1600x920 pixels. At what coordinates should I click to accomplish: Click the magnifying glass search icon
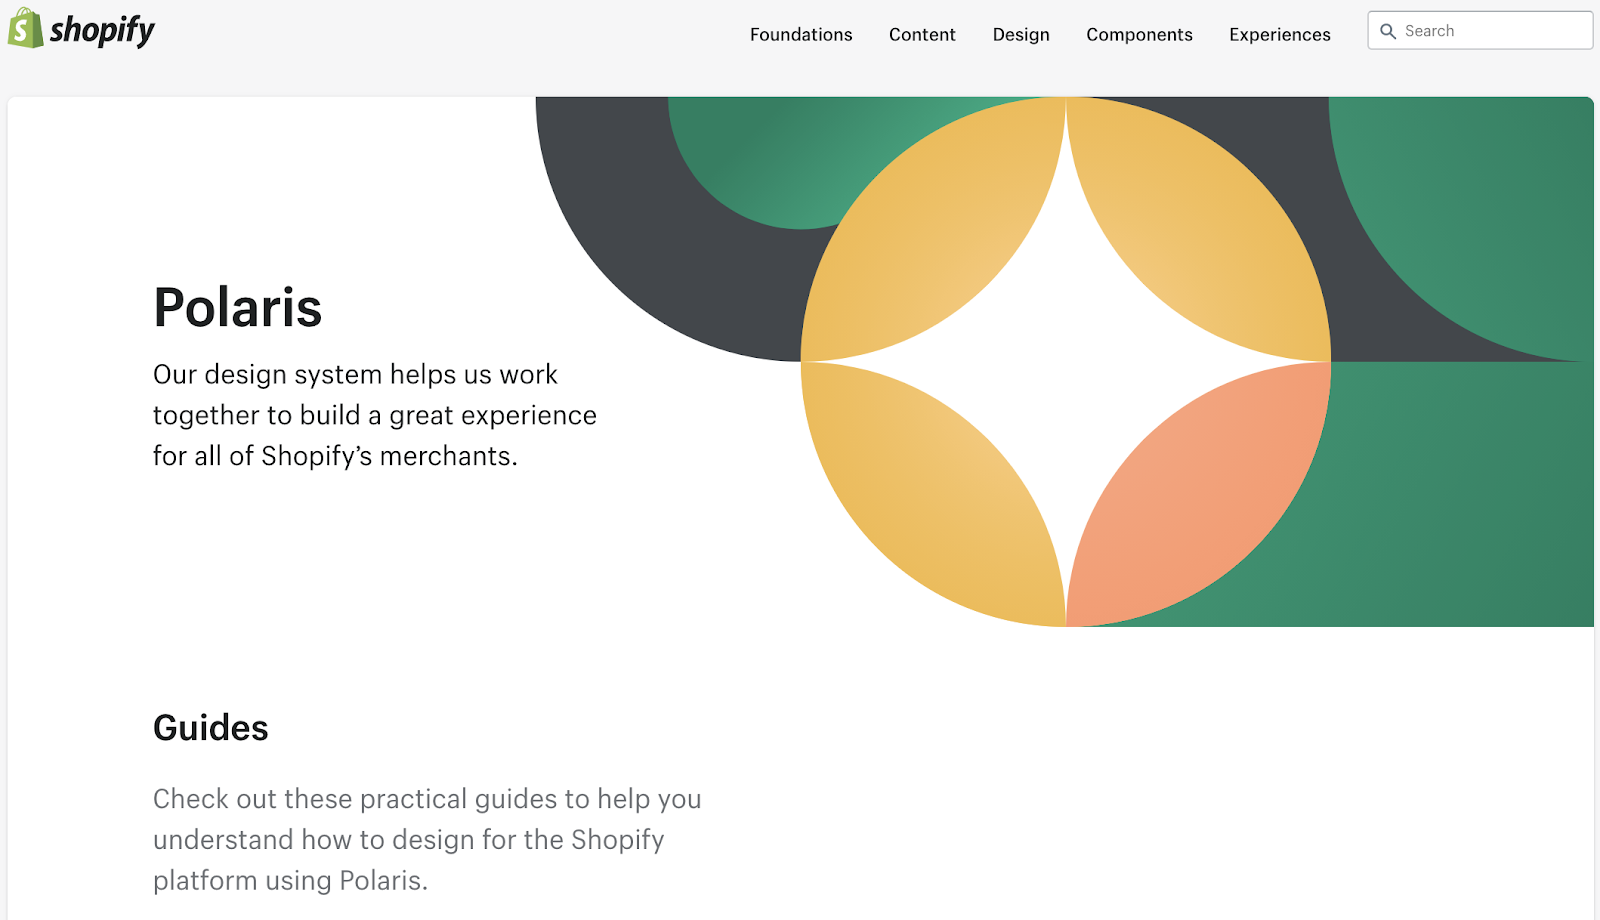pyautogui.click(x=1388, y=31)
